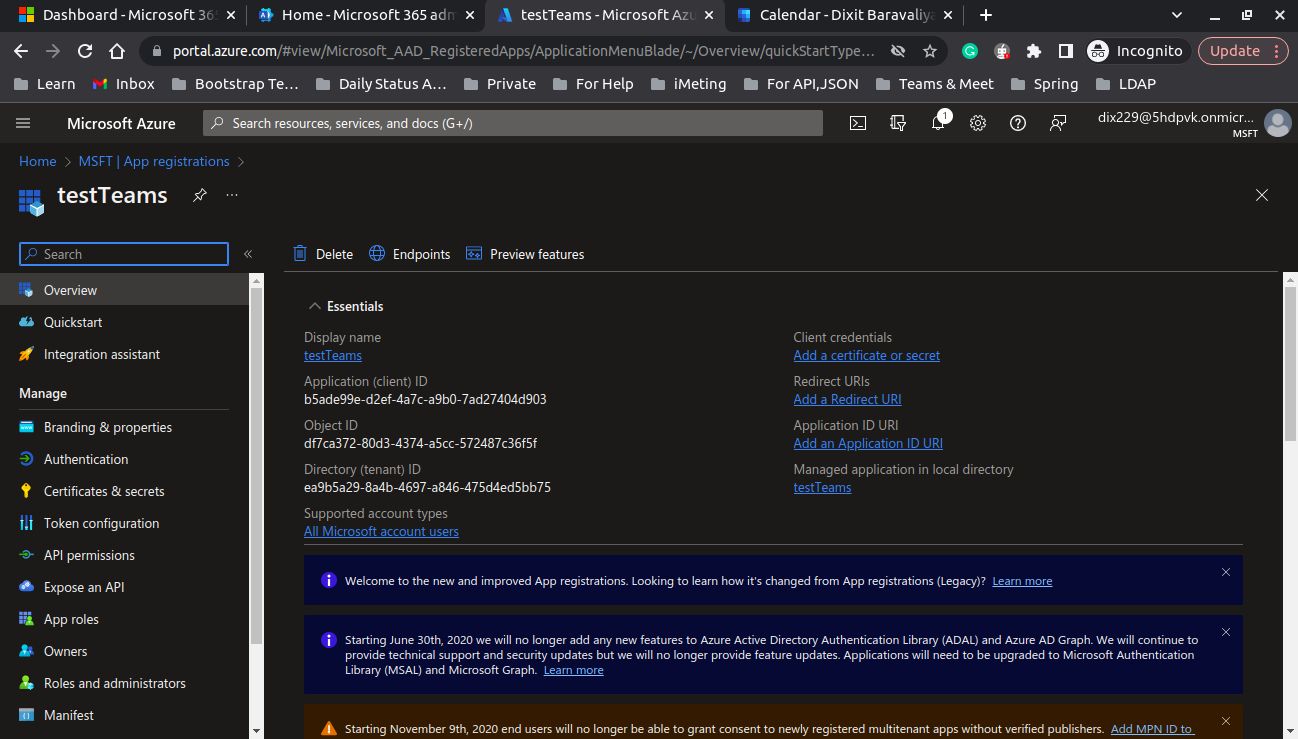Open MSFT | App registrations breadcrumb
1298x739 pixels.
pyautogui.click(x=154, y=161)
